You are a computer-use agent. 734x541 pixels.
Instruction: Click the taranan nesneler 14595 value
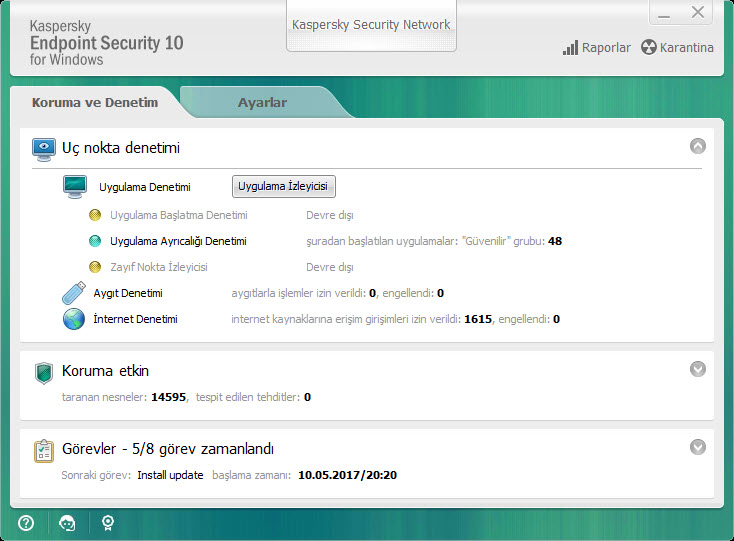169,397
